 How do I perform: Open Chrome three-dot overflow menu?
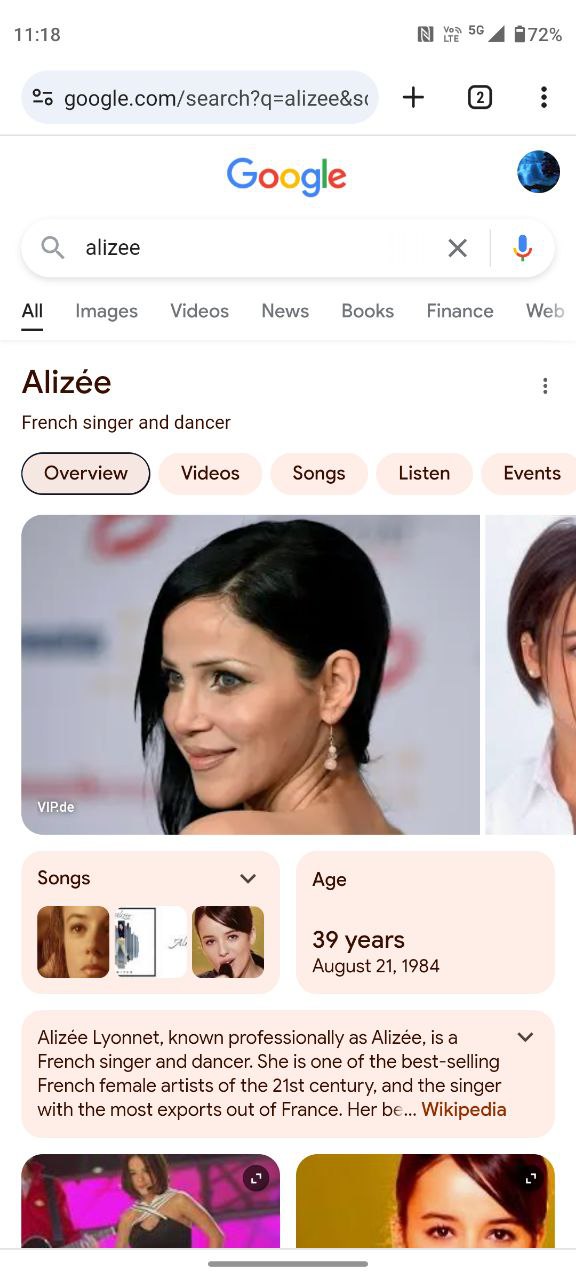click(x=543, y=97)
